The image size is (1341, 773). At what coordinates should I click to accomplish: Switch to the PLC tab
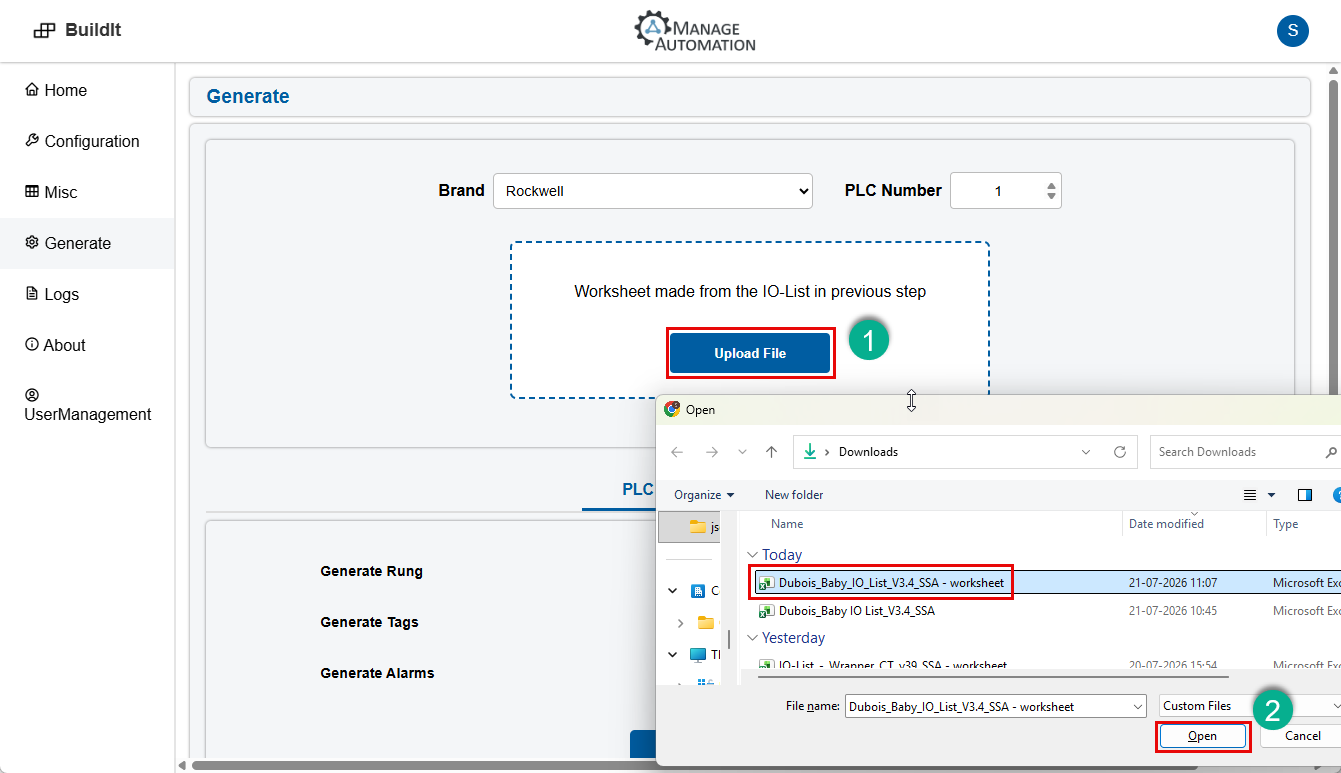tap(637, 490)
